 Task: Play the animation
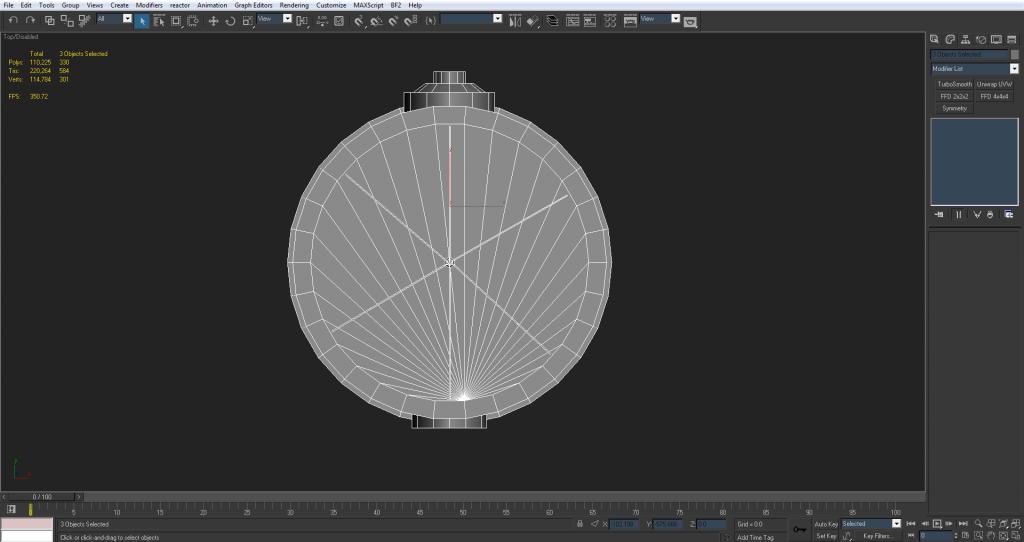[x=937, y=523]
